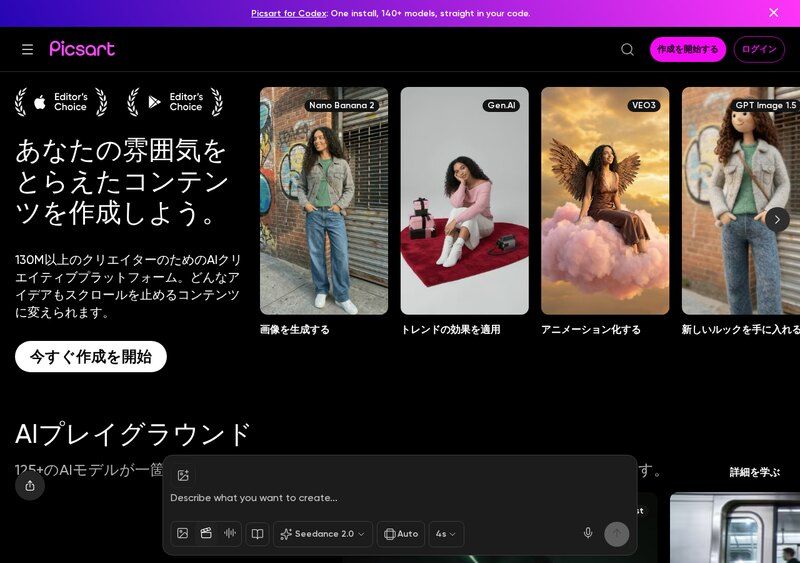
Task: Click the AIプレイグラウンド heading
Action: (x=133, y=434)
